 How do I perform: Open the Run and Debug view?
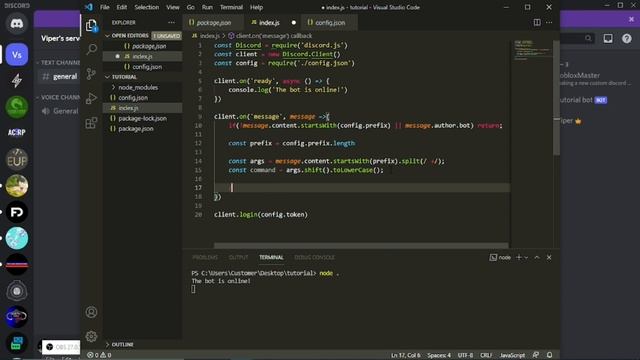(91, 98)
